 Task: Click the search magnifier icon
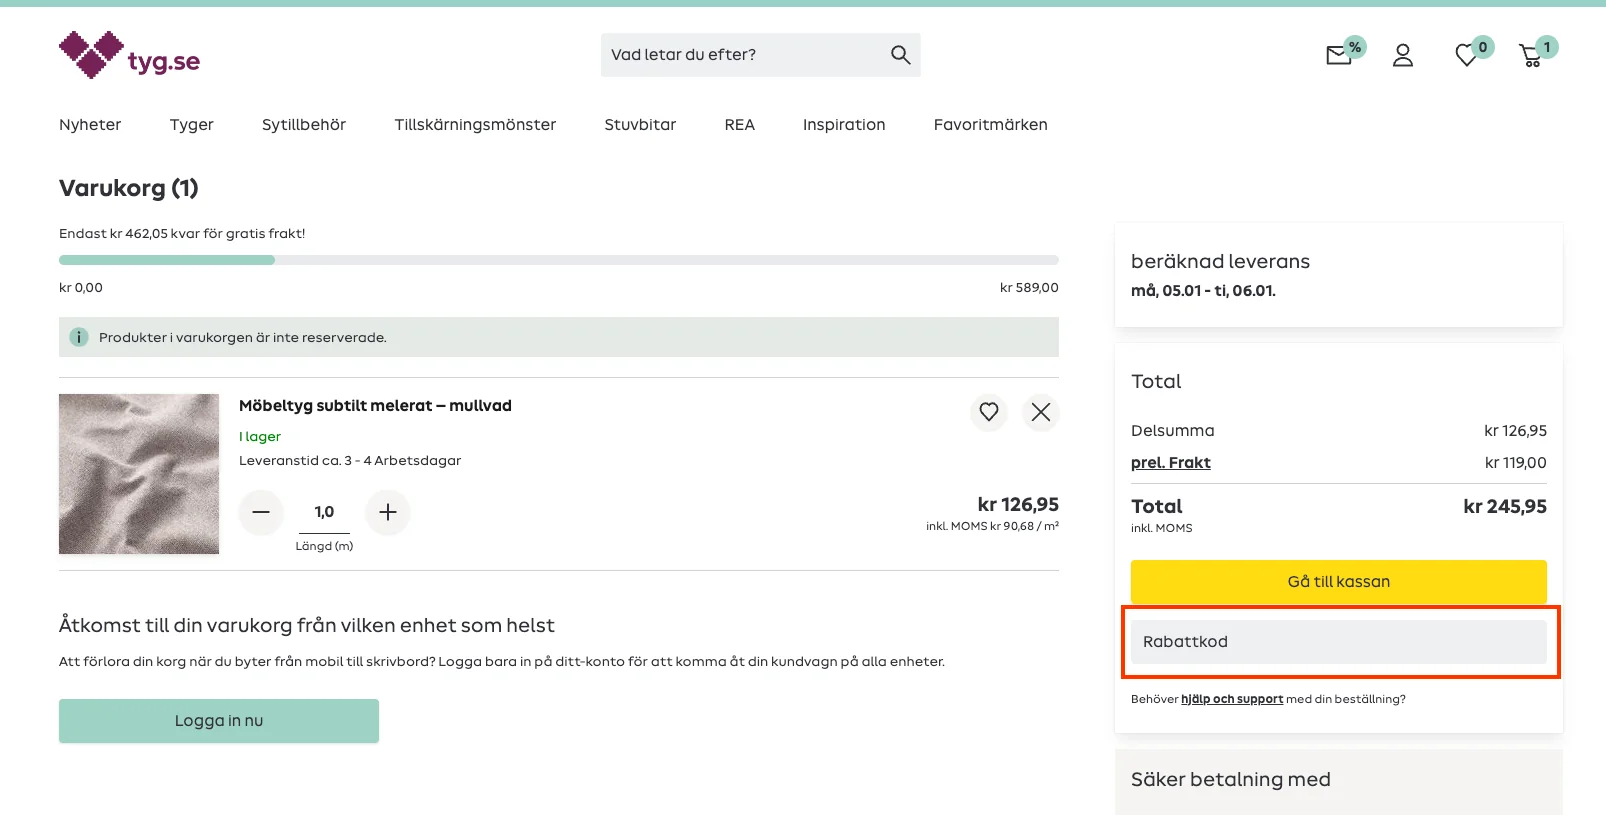pos(900,55)
